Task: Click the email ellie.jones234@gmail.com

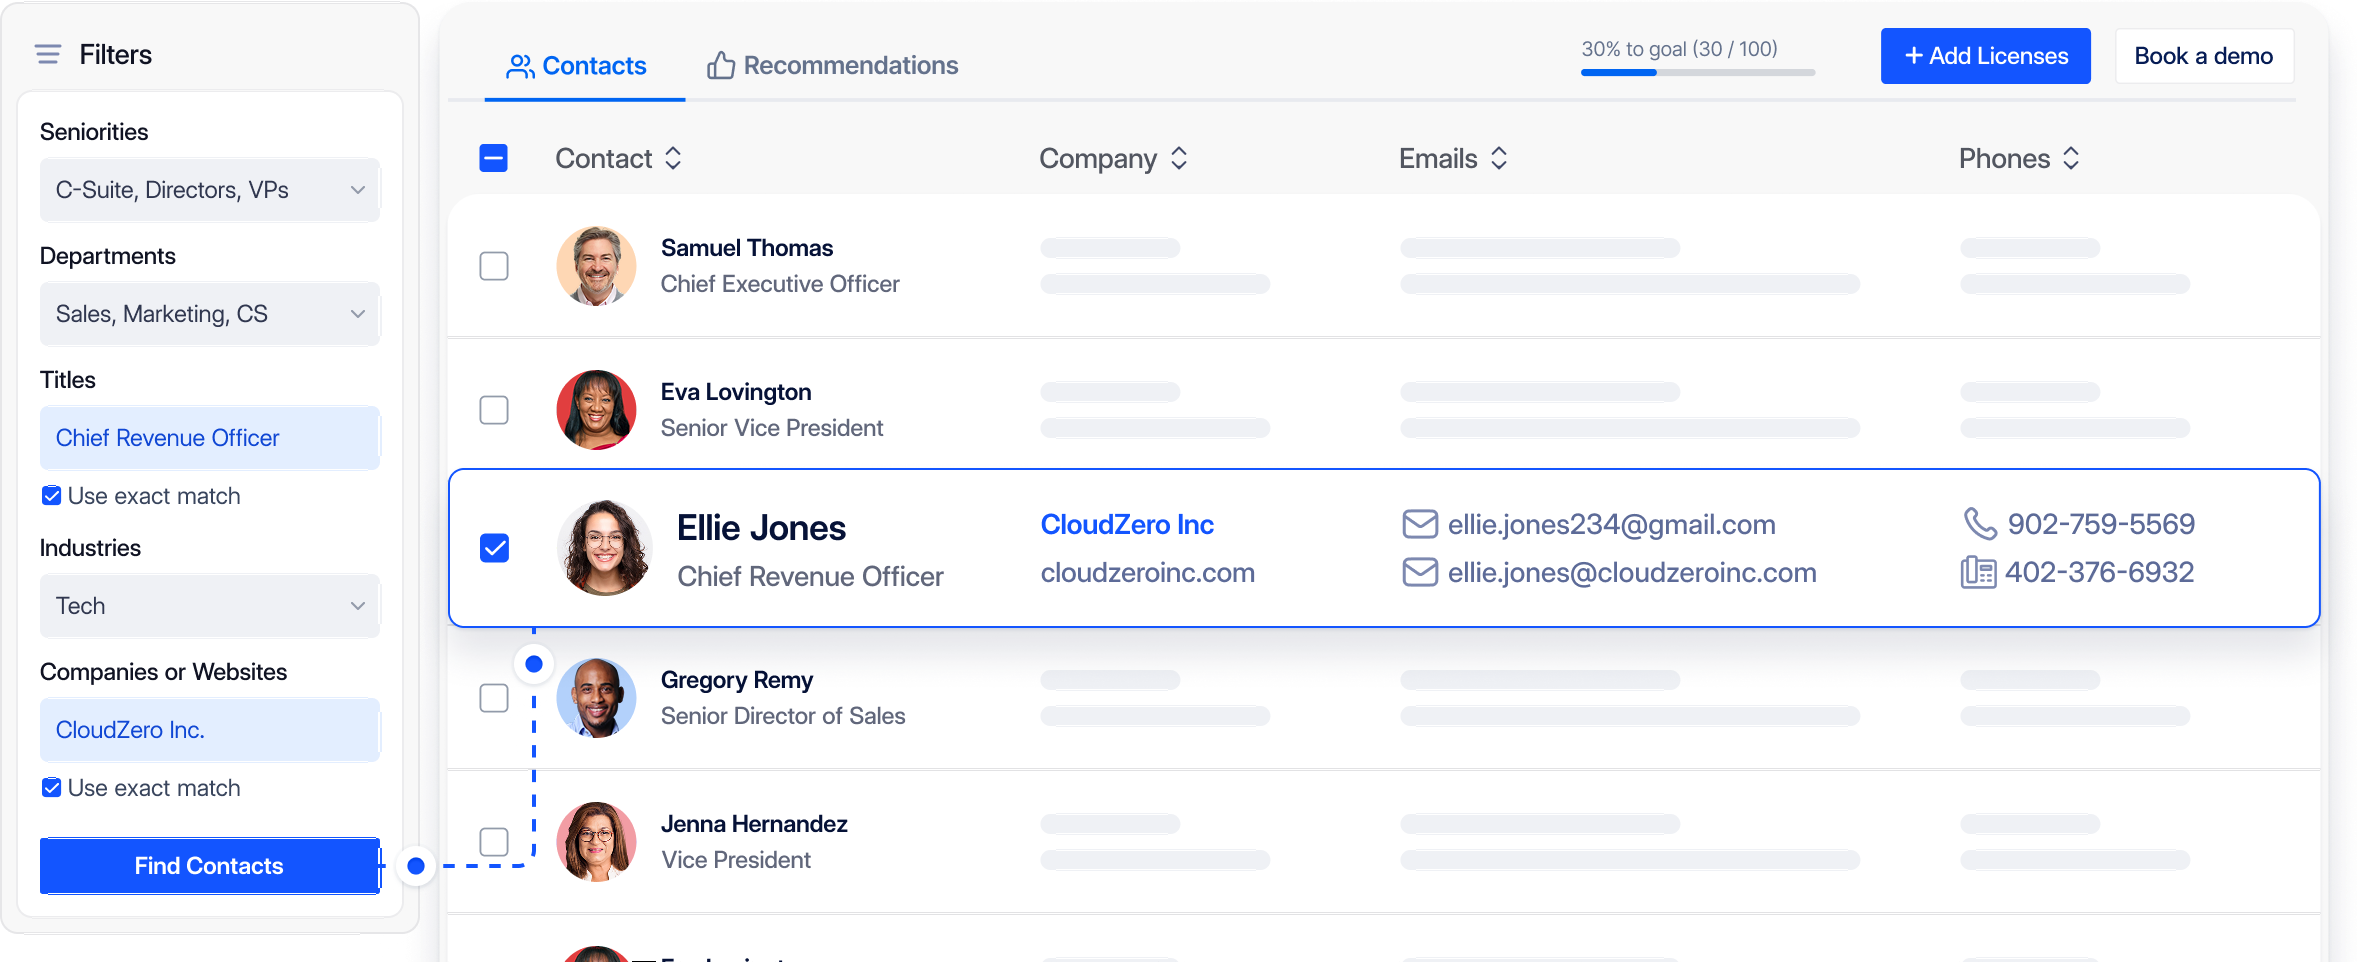Action: (1612, 524)
